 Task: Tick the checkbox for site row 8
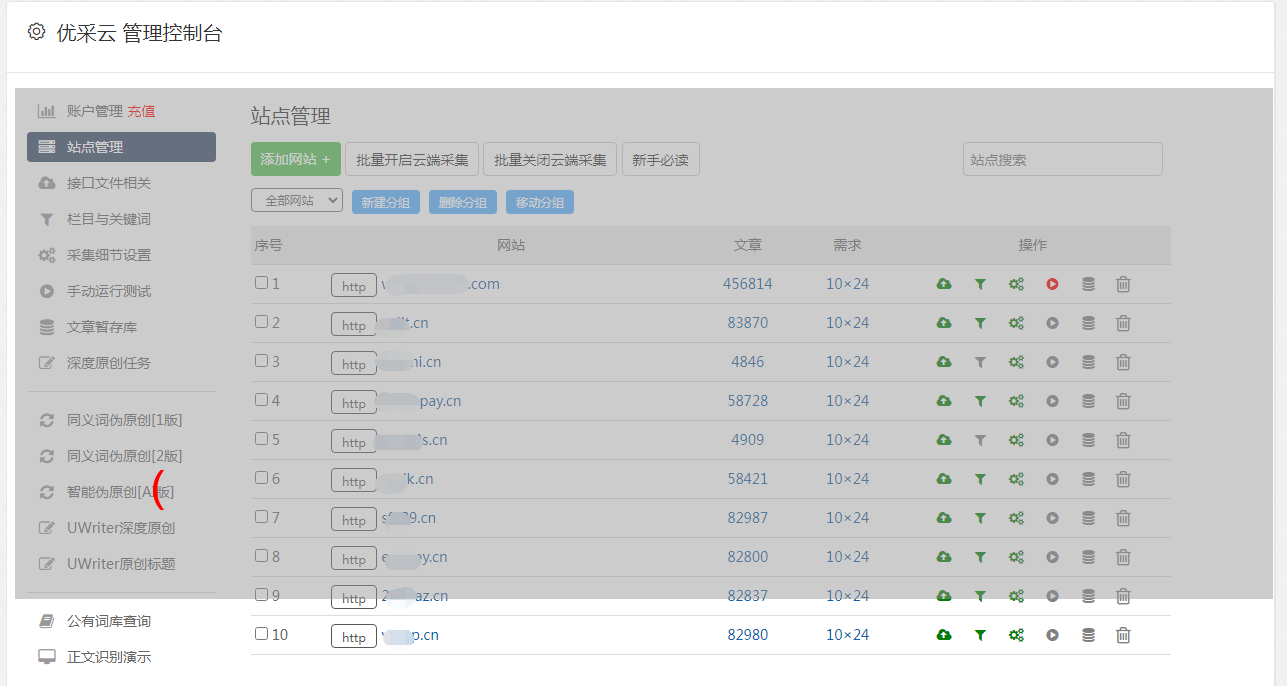click(x=261, y=556)
